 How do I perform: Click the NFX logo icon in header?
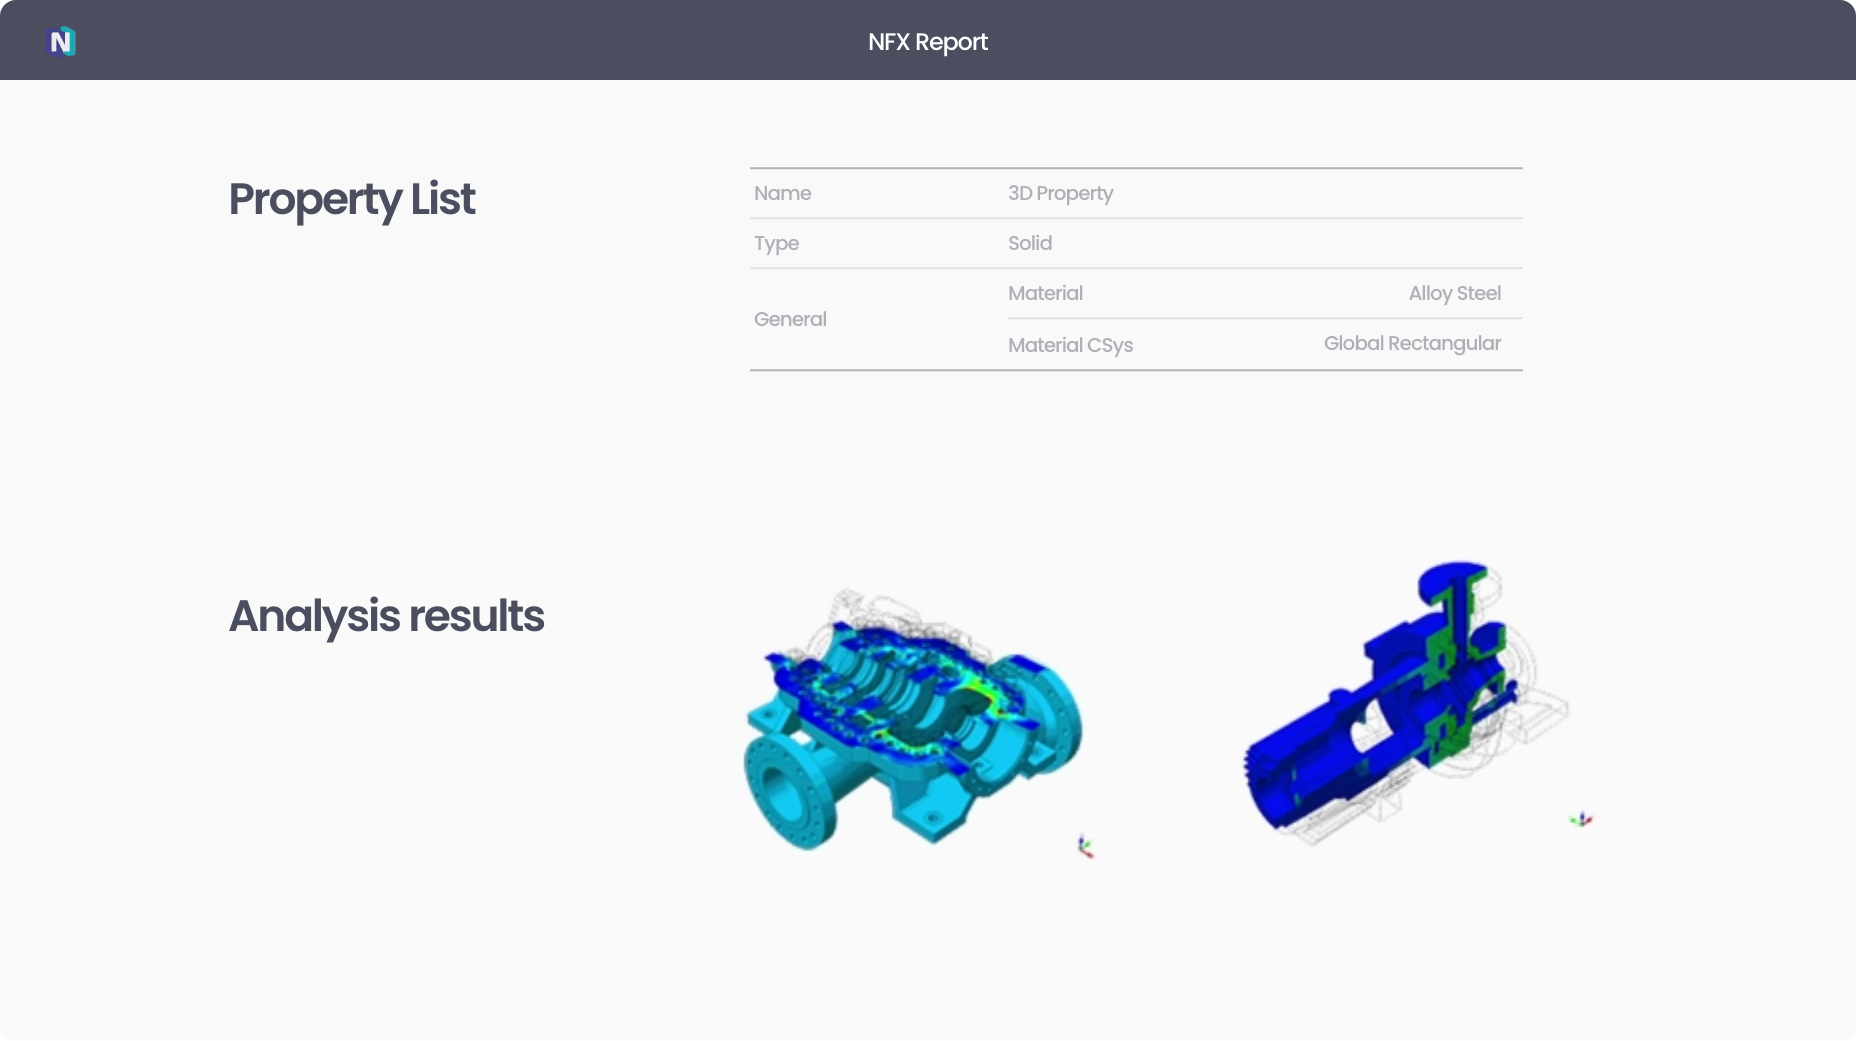tap(61, 41)
